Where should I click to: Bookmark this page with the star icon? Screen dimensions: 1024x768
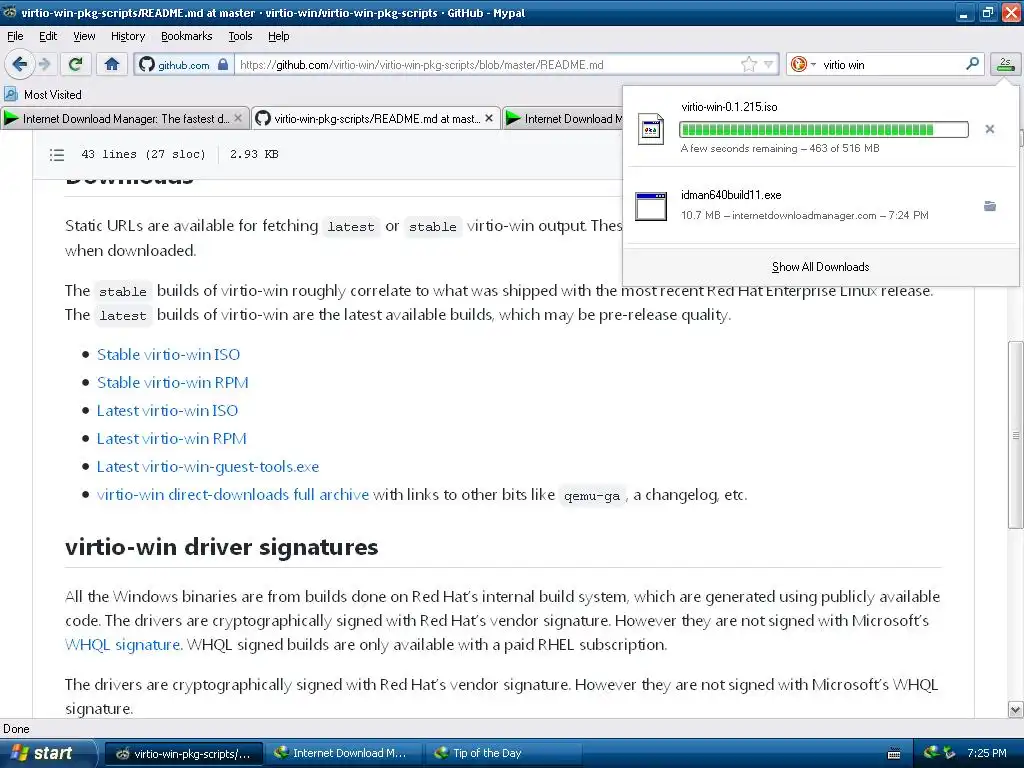pyautogui.click(x=748, y=64)
